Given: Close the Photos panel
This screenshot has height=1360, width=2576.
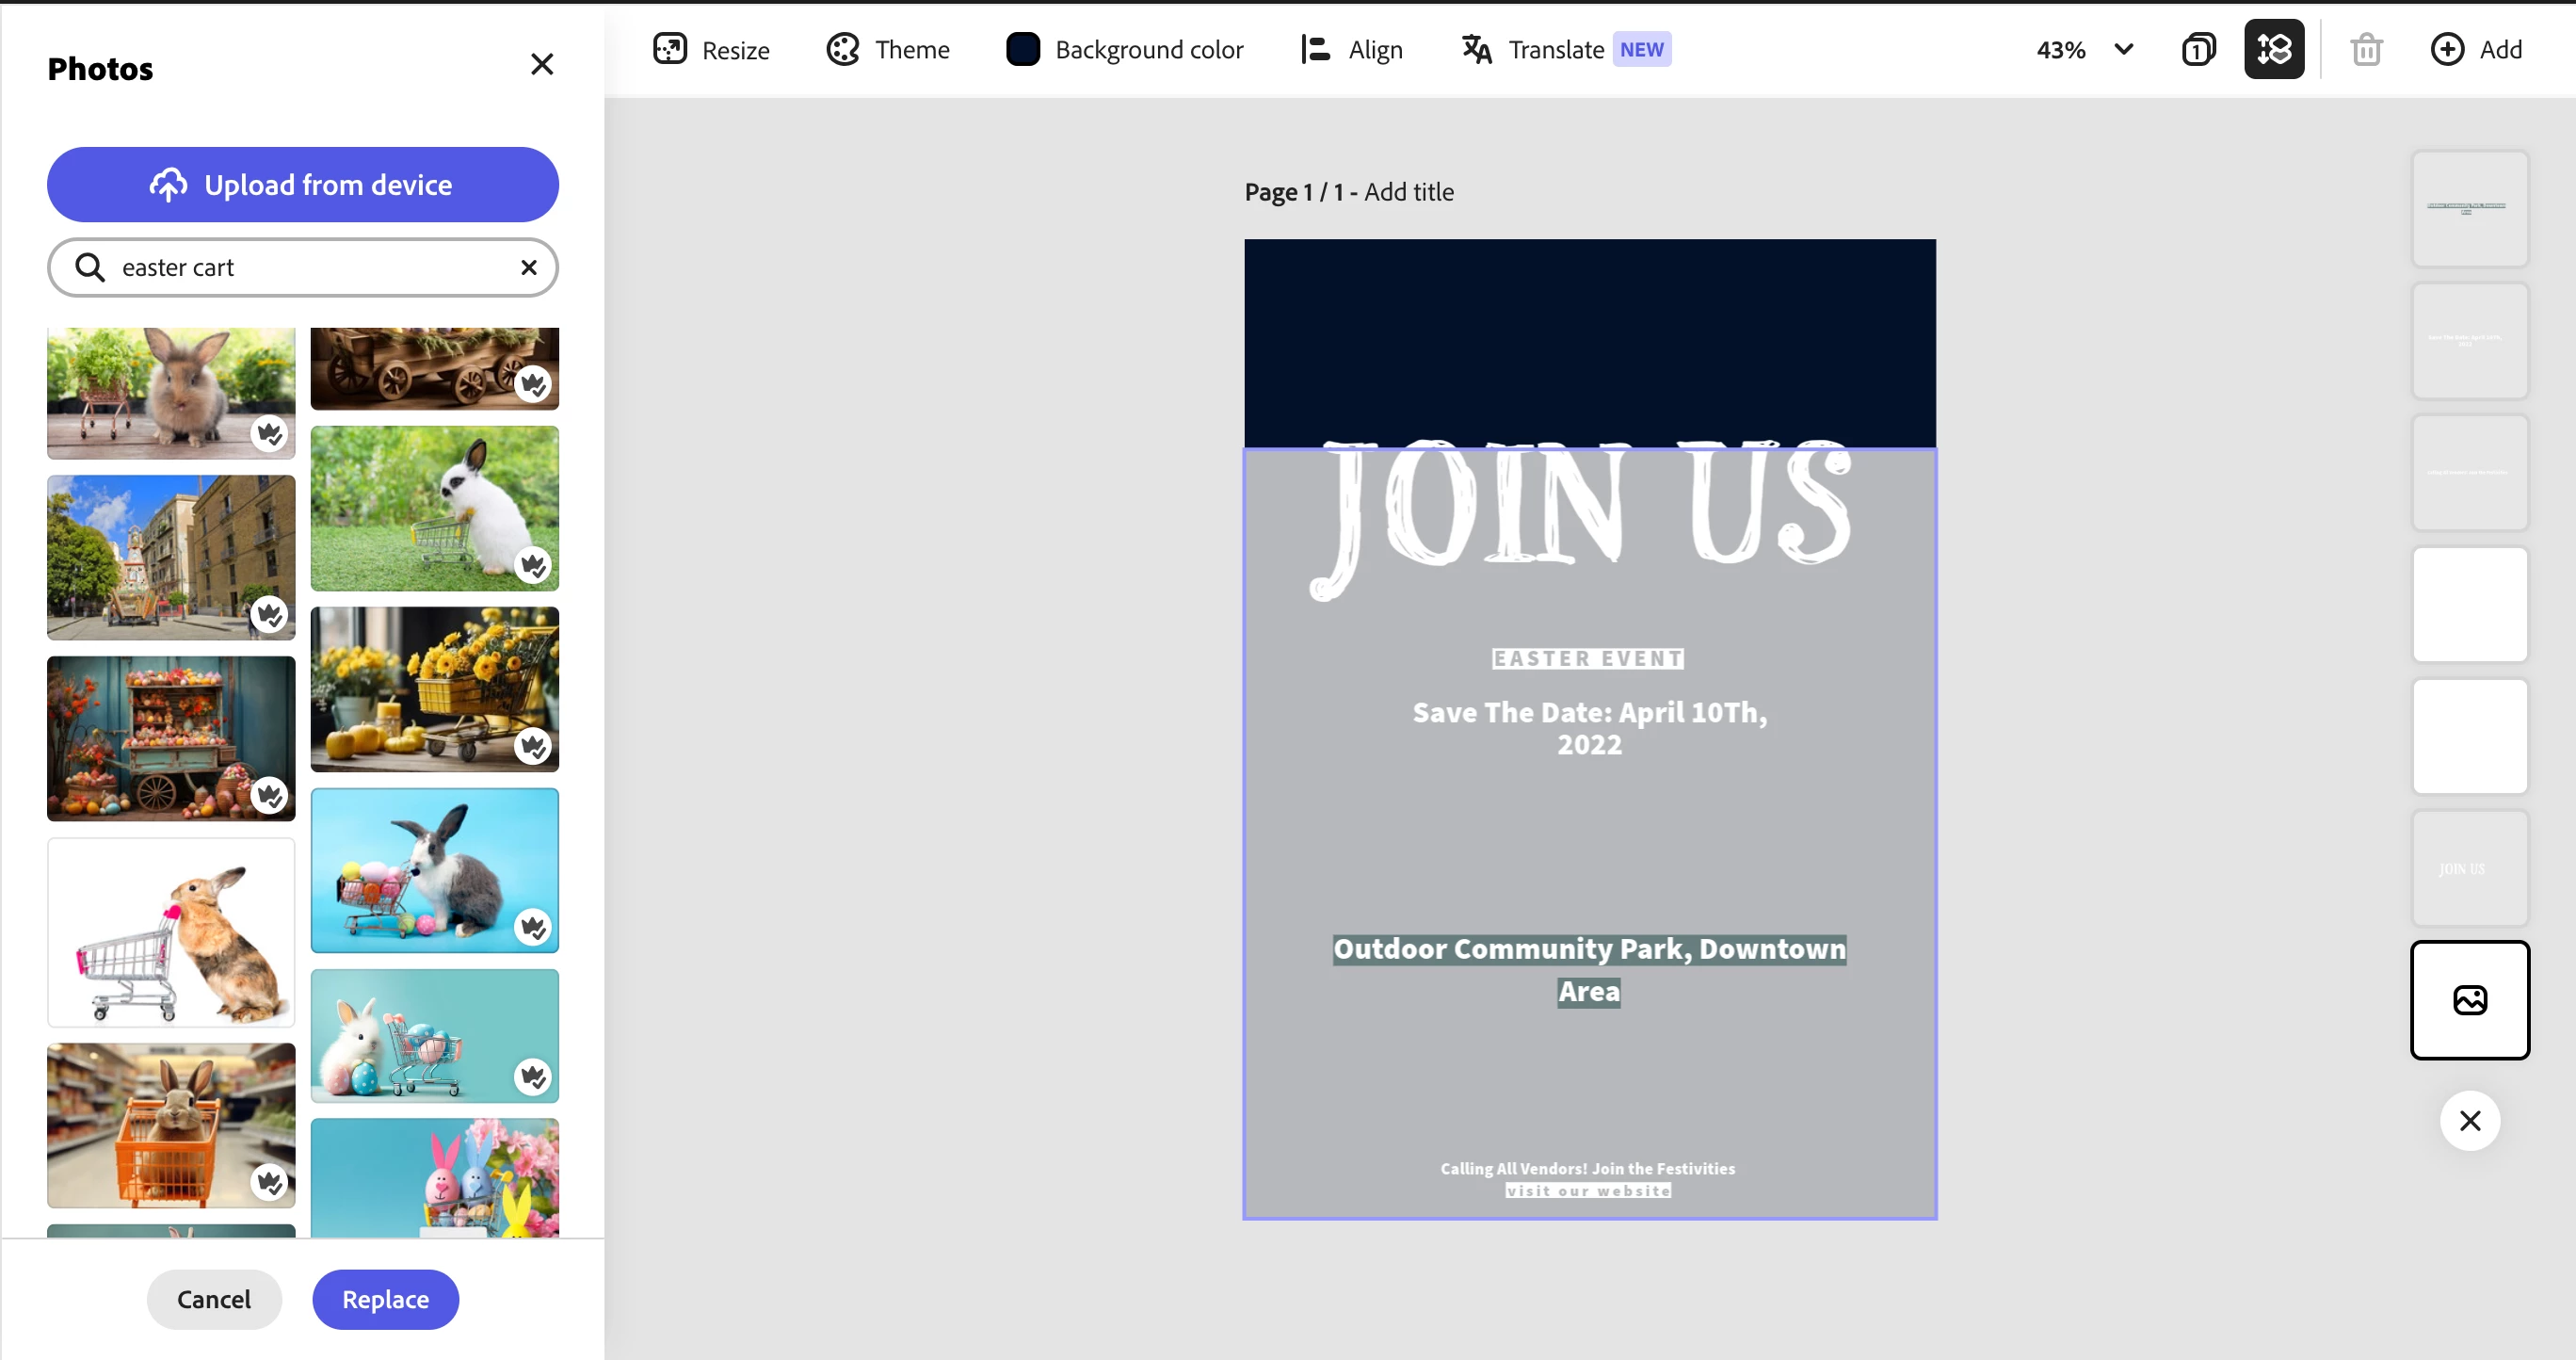Looking at the screenshot, I should 541,65.
